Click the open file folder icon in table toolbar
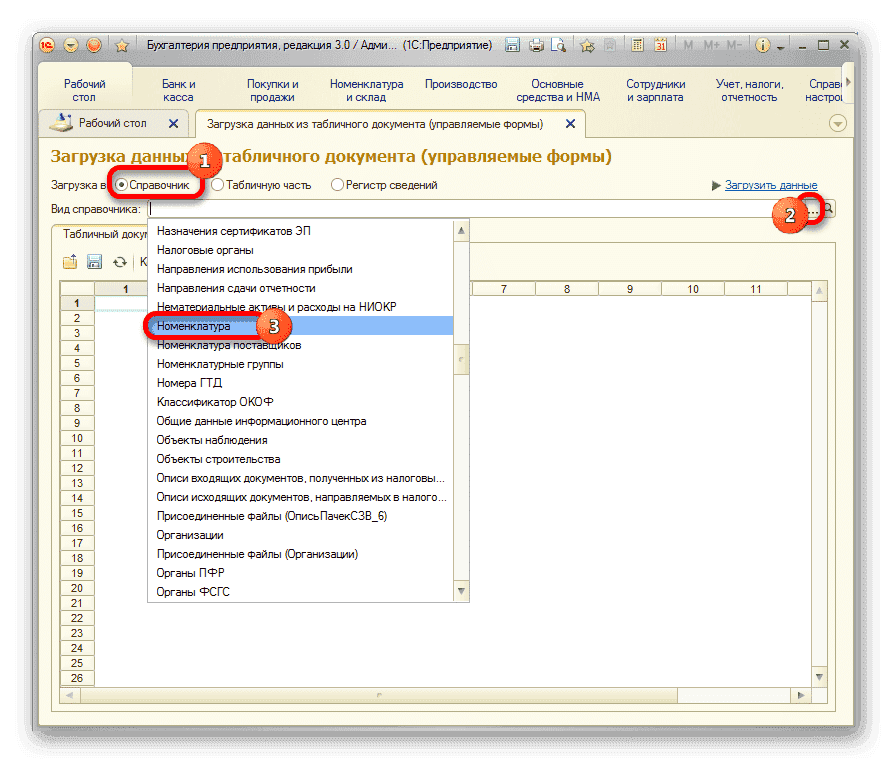Screen dimensions: 890x763 pyautogui.click(x=71, y=261)
